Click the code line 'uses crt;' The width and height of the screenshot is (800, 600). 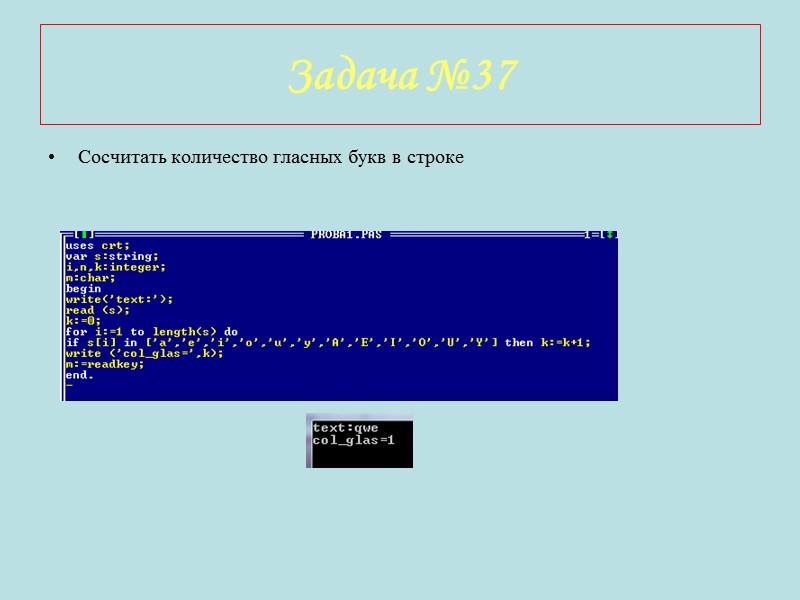[x=97, y=245]
